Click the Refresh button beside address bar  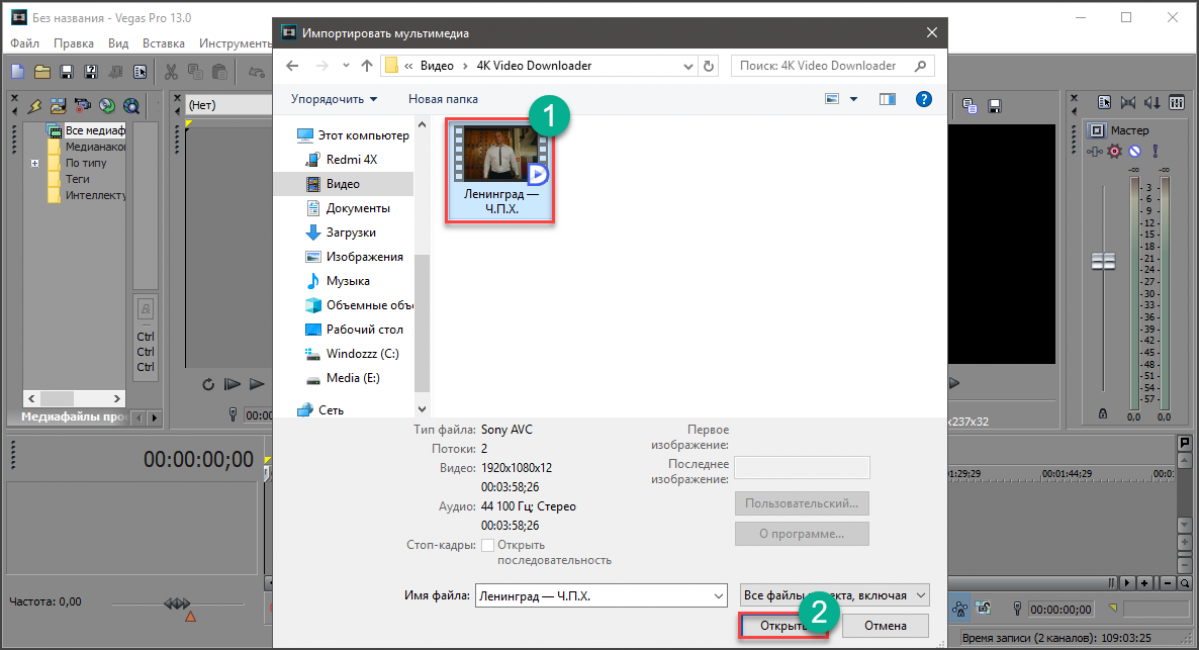709,66
